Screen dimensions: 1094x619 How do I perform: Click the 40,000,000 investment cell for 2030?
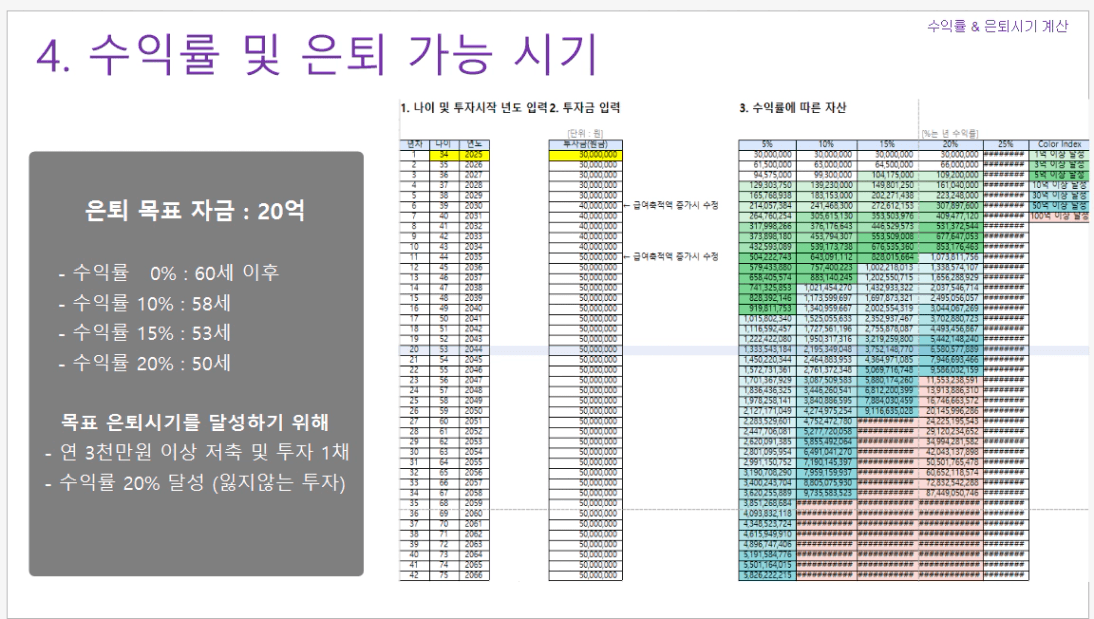tap(585, 206)
